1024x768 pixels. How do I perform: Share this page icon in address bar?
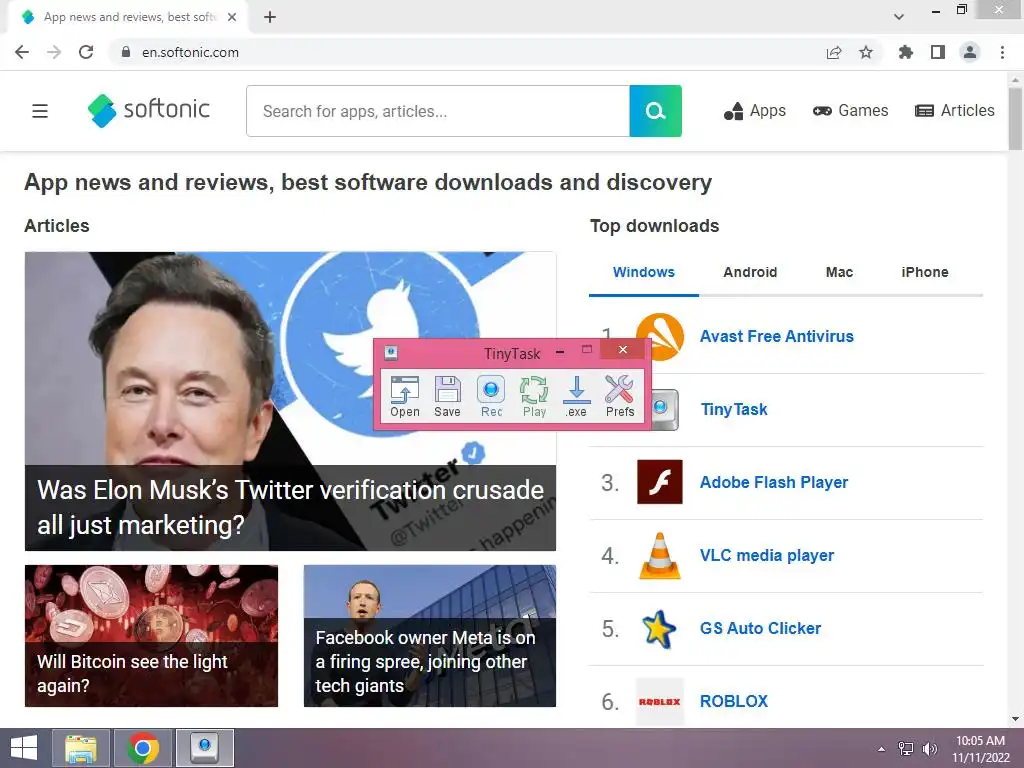(834, 52)
